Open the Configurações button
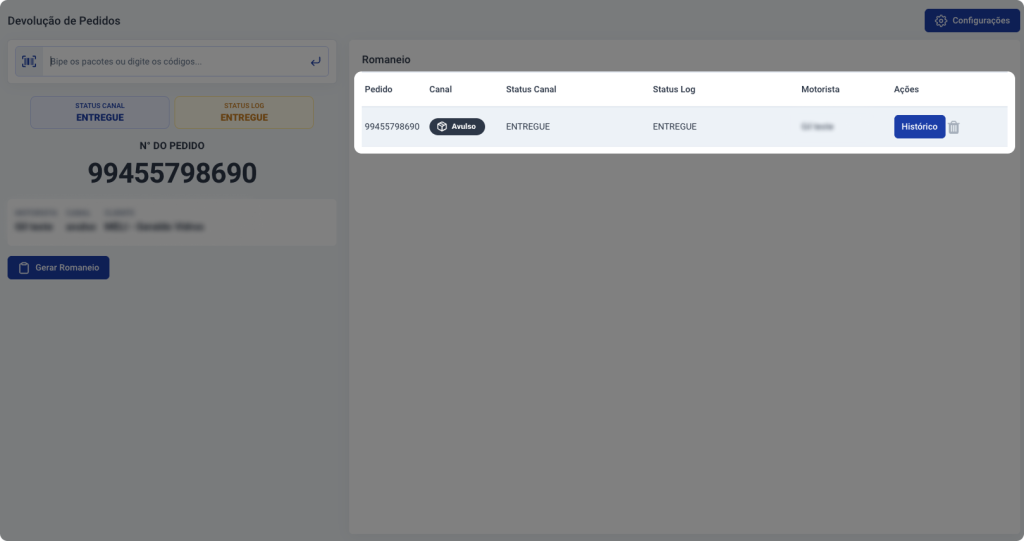1024x541 pixels. 972,21
